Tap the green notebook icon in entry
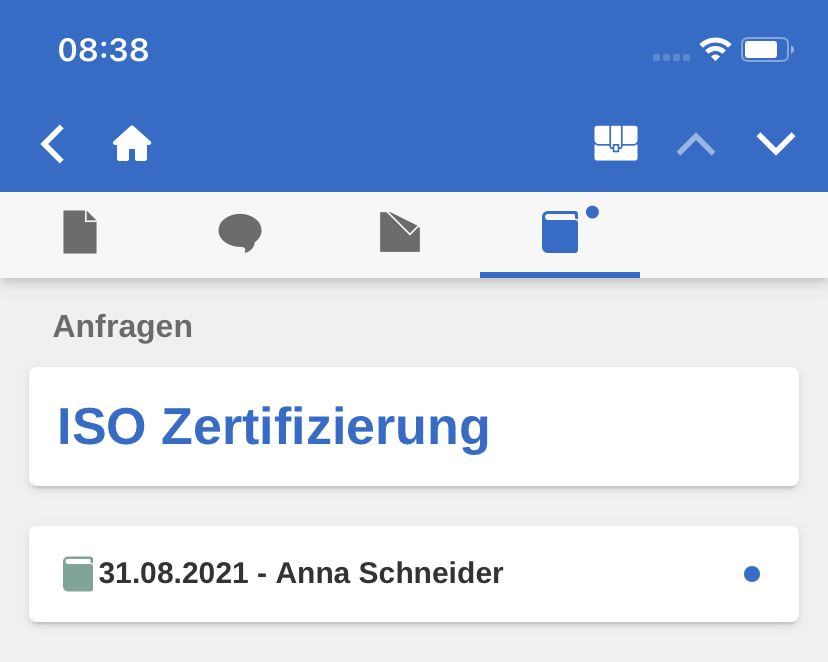828x662 pixels. click(x=78, y=574)
